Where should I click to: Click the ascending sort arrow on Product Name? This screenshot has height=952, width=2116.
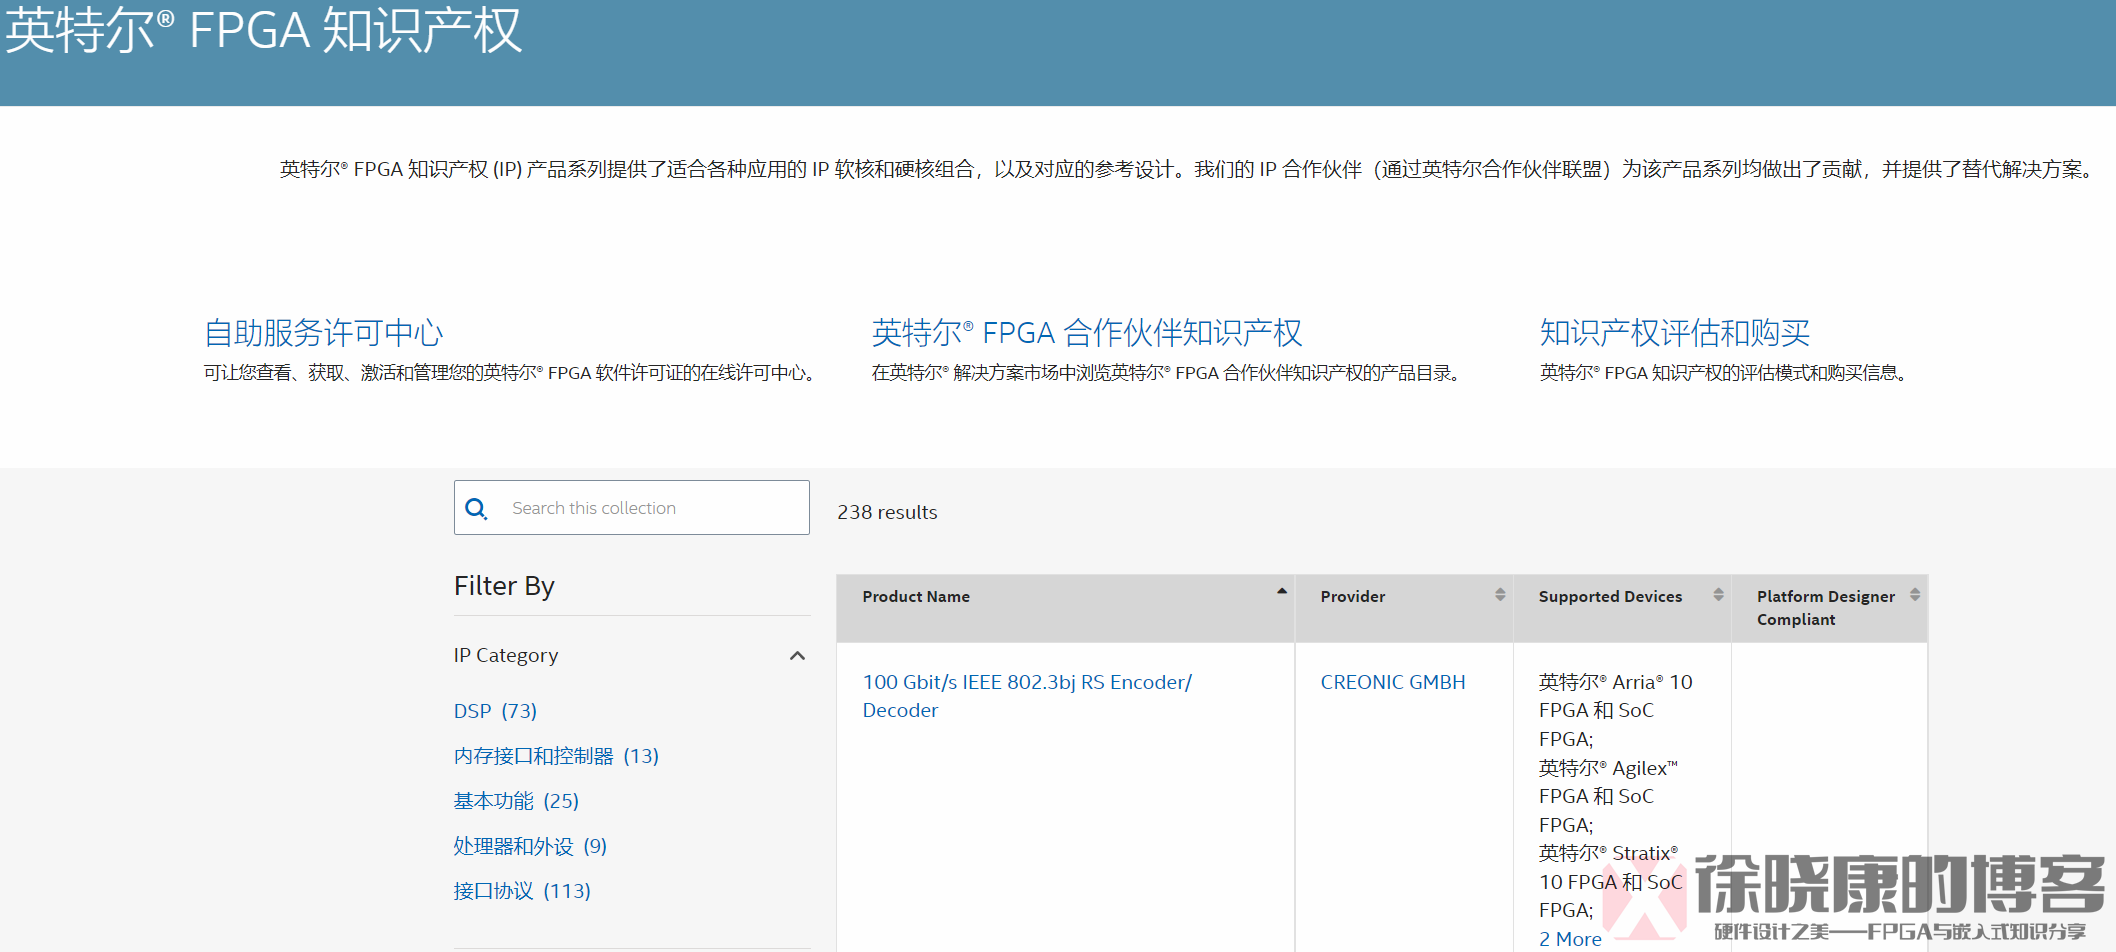tap(1281, 591)
